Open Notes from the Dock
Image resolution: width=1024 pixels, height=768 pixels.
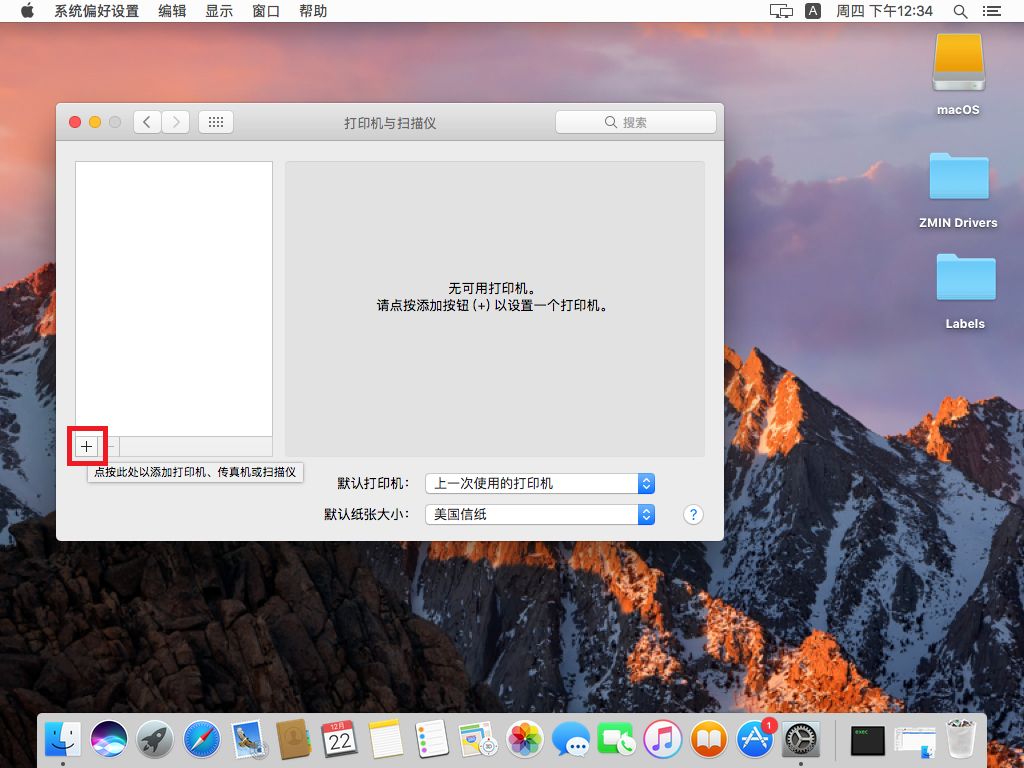(386, 739)
